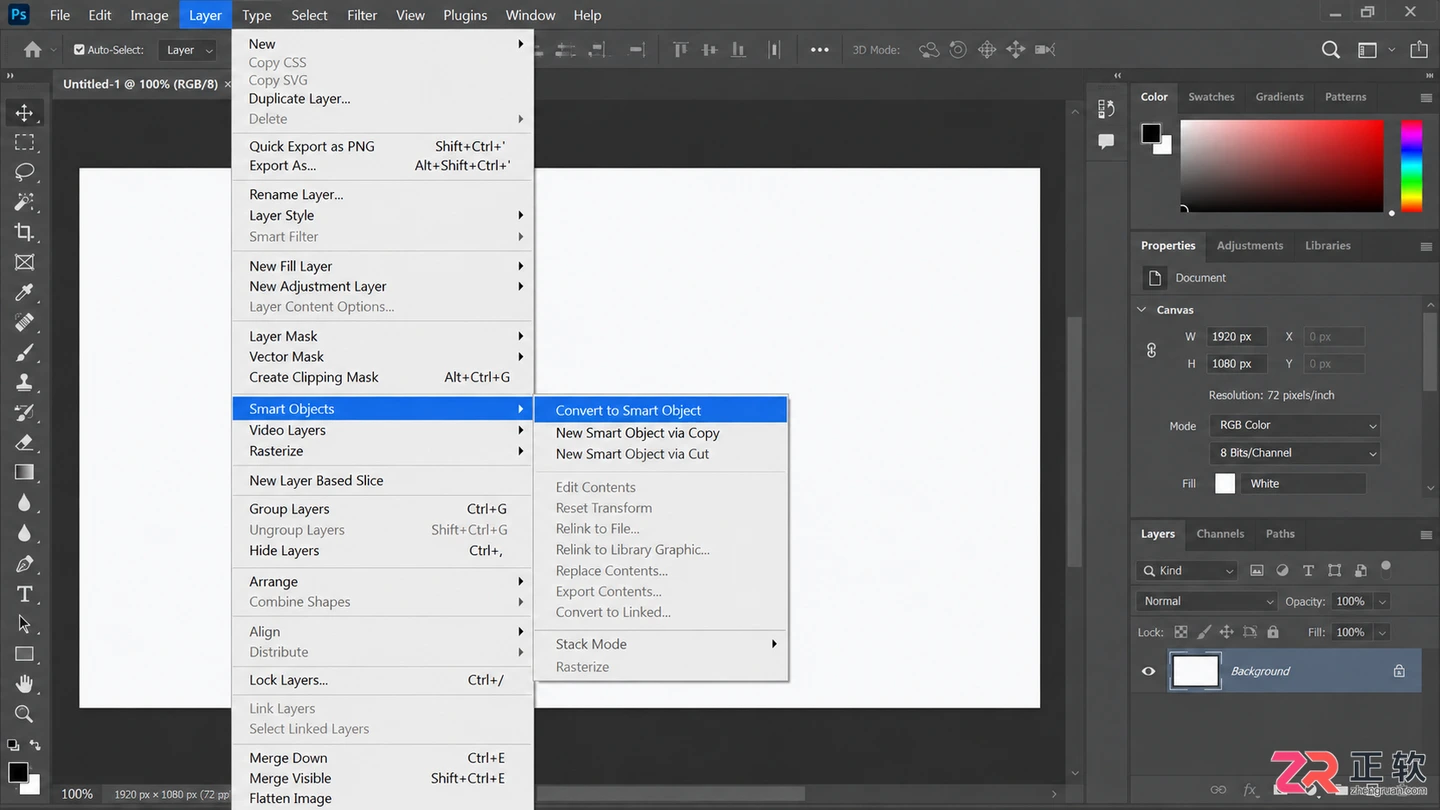Image resolution: width=1440 pixels, height=810 pixels.
Task: Switch to the Swatches tab
Action: pos(1211,97)
